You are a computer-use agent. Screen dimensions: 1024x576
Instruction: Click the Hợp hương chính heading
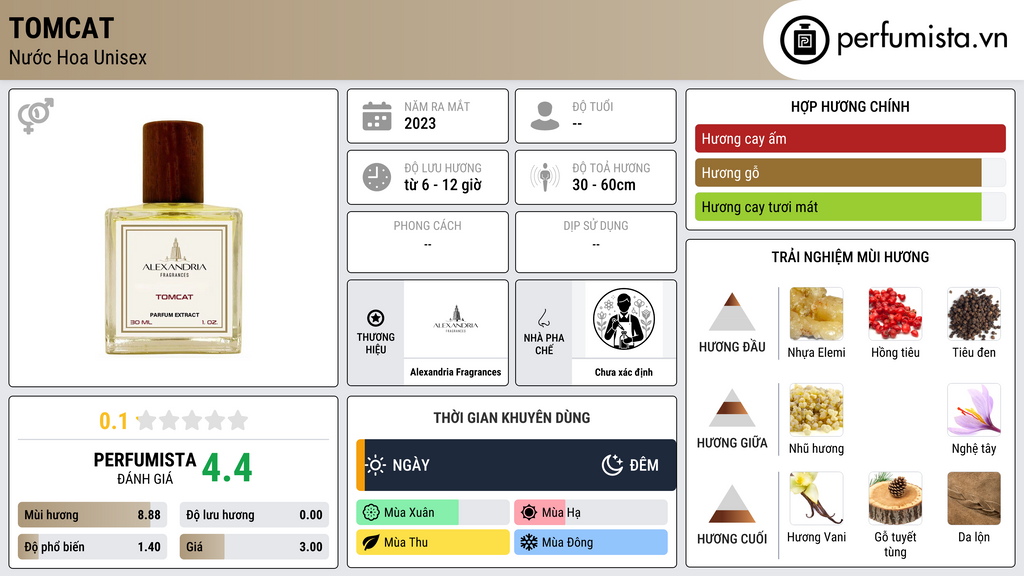coord(850,106)
